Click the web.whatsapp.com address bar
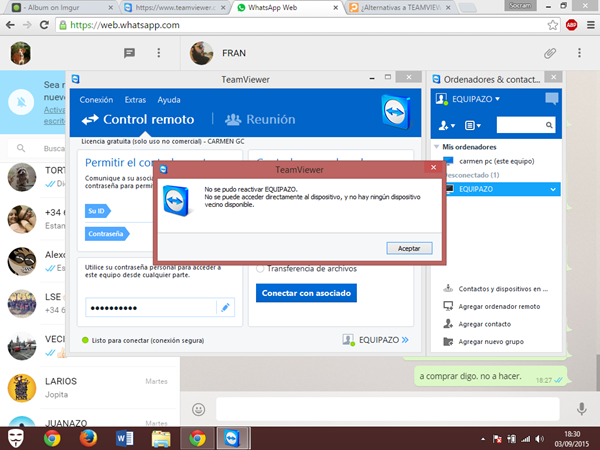Viewport: 600px width, 450px height. (306, 25)
